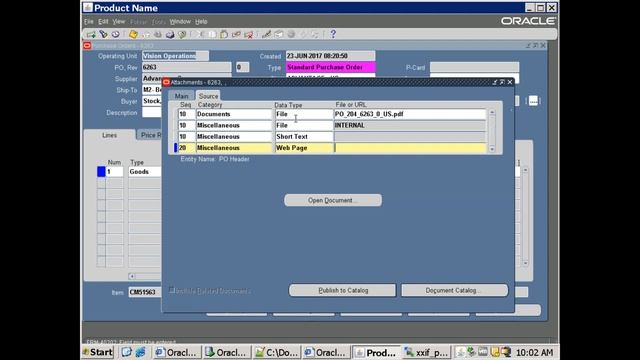
Task: Toggle Include Related Documents checkbox
Action: tap(172, 291)
